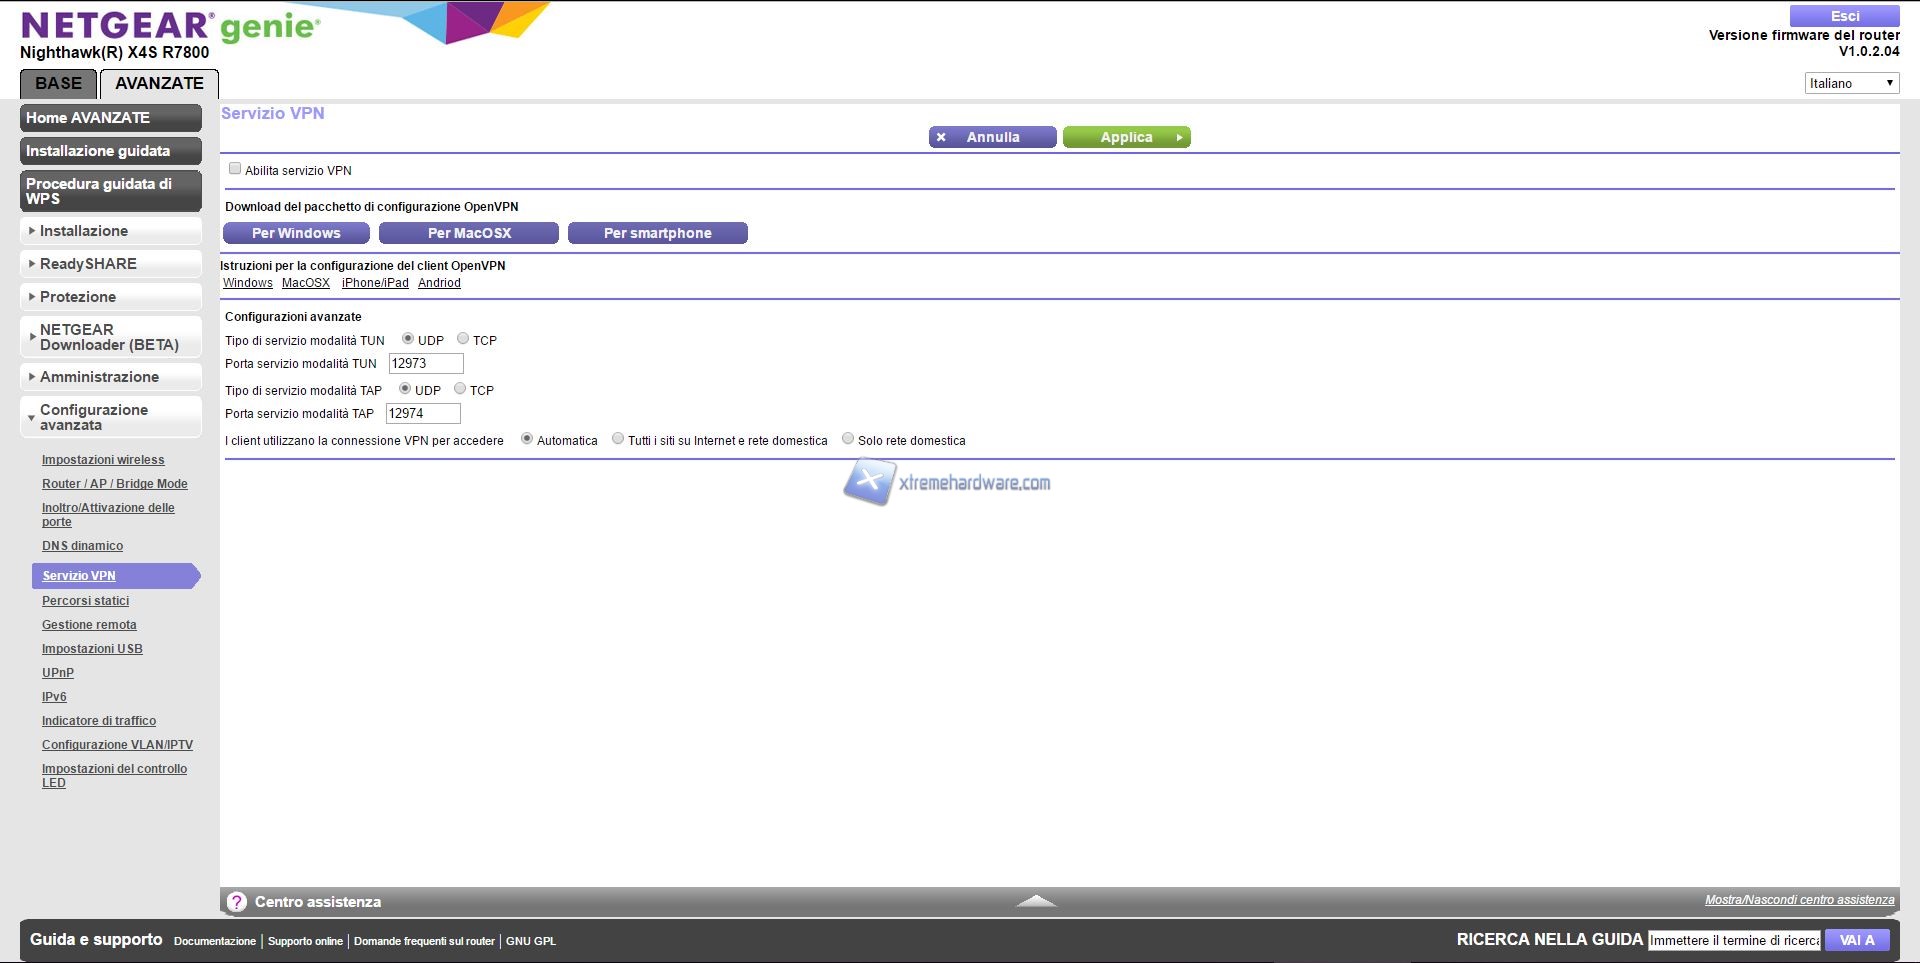
Task: Open the Italiano language dropdown
Action: [x=1851, y=83]
